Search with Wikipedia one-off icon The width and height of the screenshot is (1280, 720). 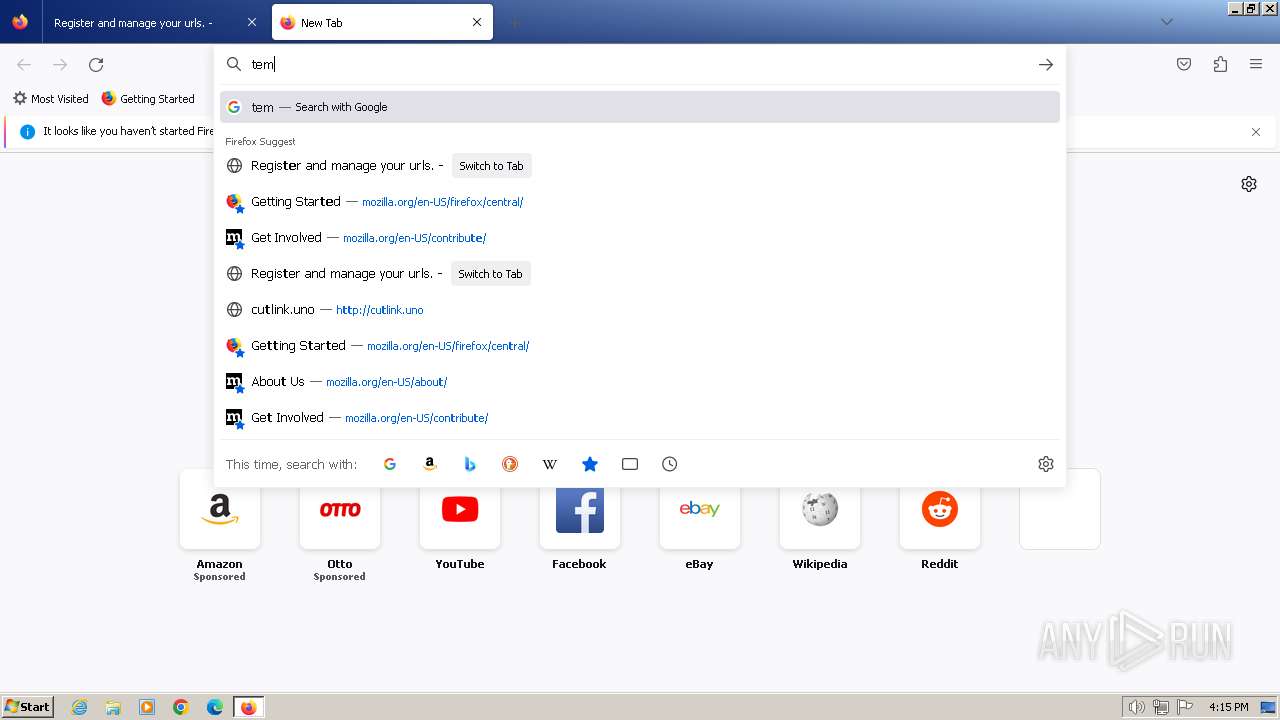point(550,464)
